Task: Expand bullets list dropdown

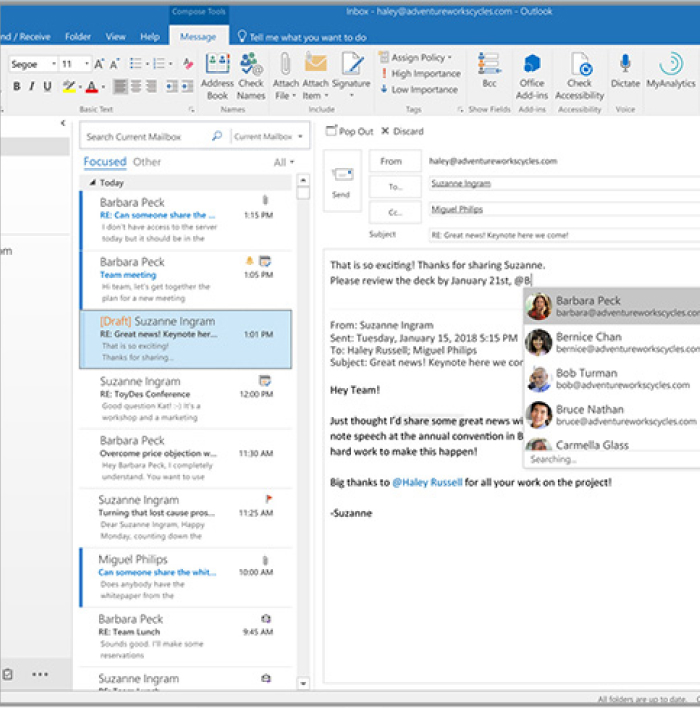Action: tap(147, 64)
